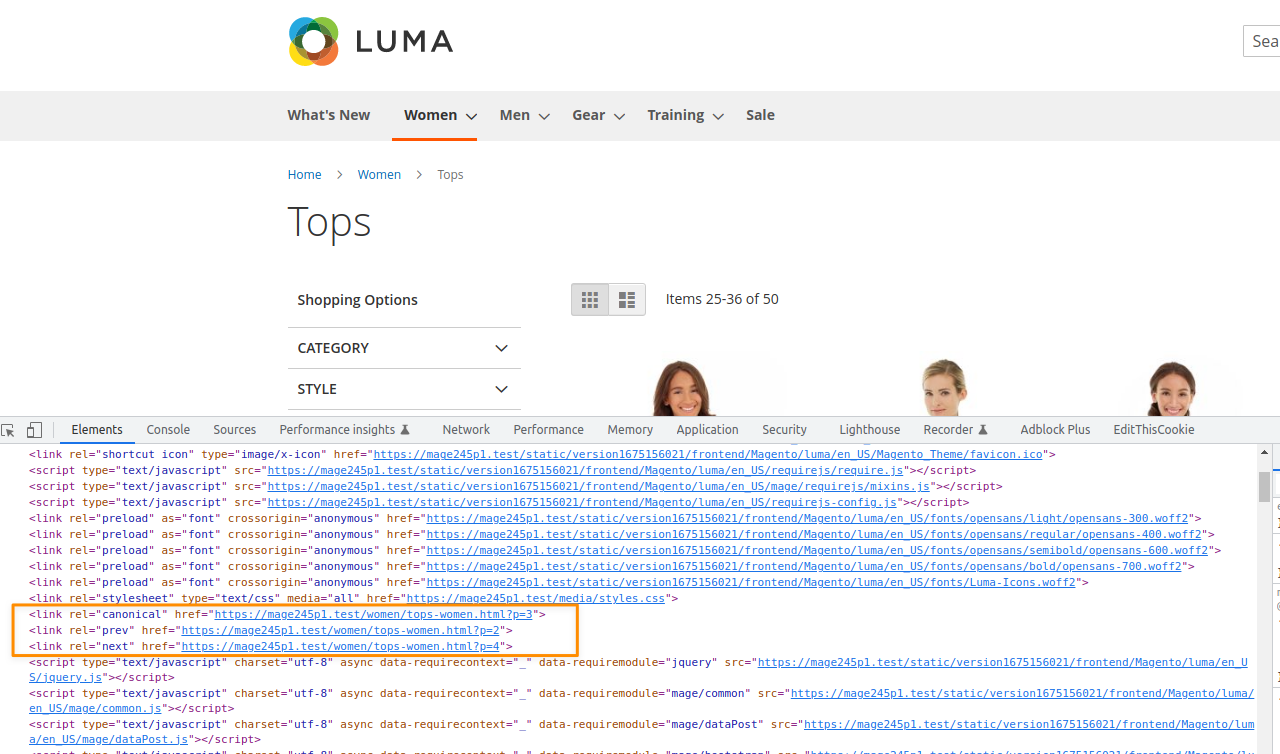The height and width of the screenshot is (754, 1280).
Task: Click the DevTools Elements panel scrollbar
Action: click(x=1264, y=487)
